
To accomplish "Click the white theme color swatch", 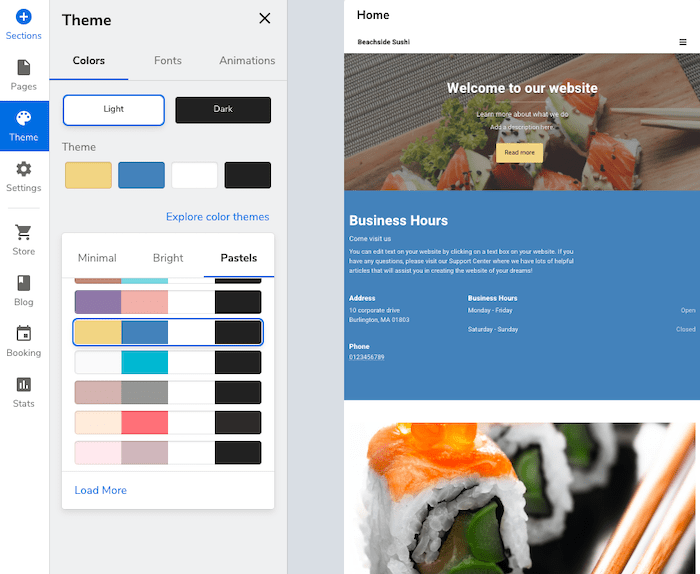I will 195,175.
